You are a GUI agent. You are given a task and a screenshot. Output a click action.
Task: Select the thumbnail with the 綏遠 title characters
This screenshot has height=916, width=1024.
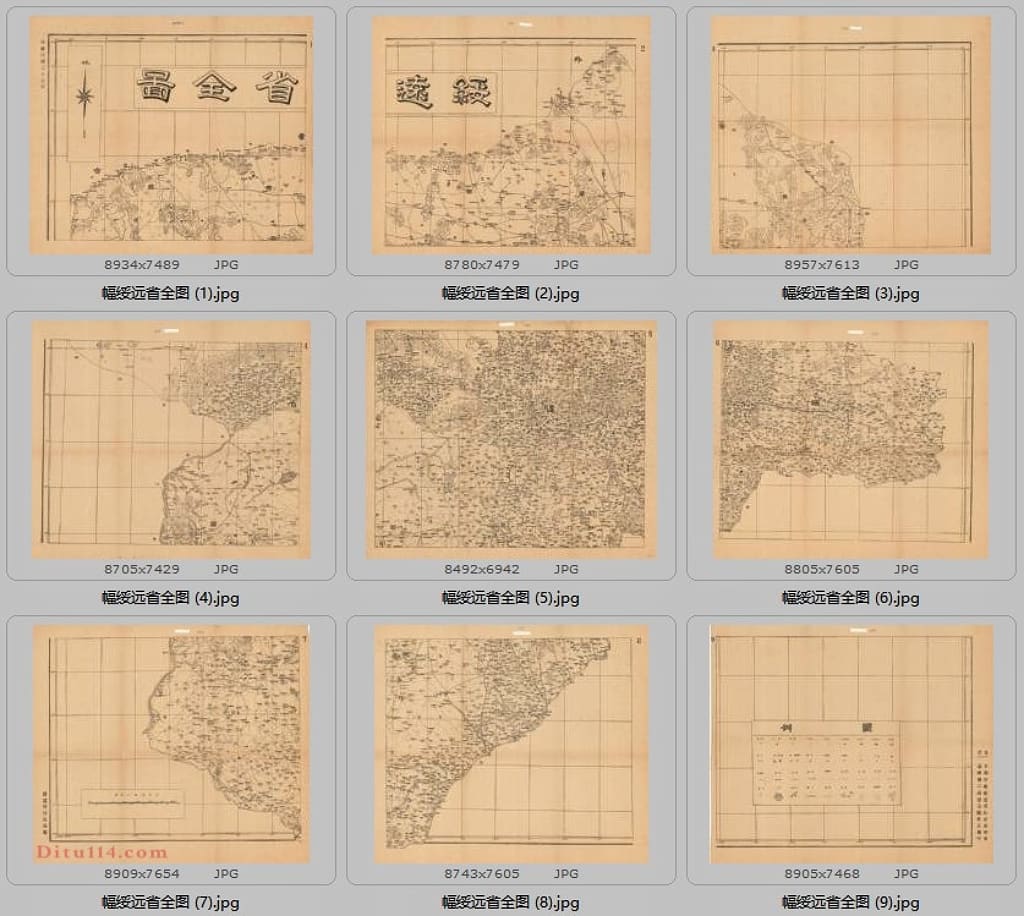(x=510, y=135)
